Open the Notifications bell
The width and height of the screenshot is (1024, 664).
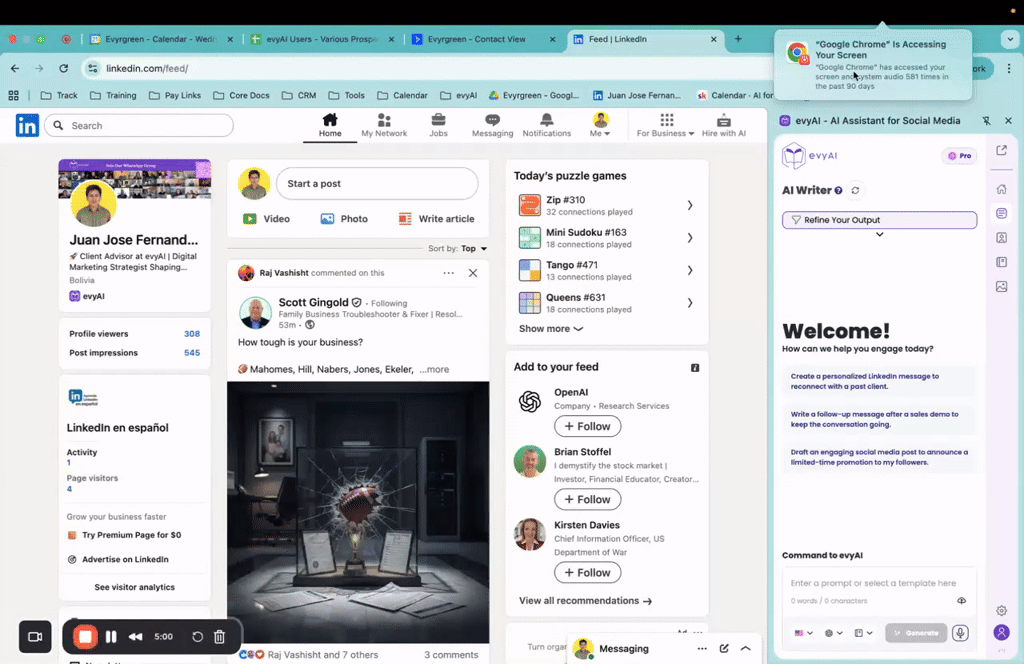(x=547, y=125)
